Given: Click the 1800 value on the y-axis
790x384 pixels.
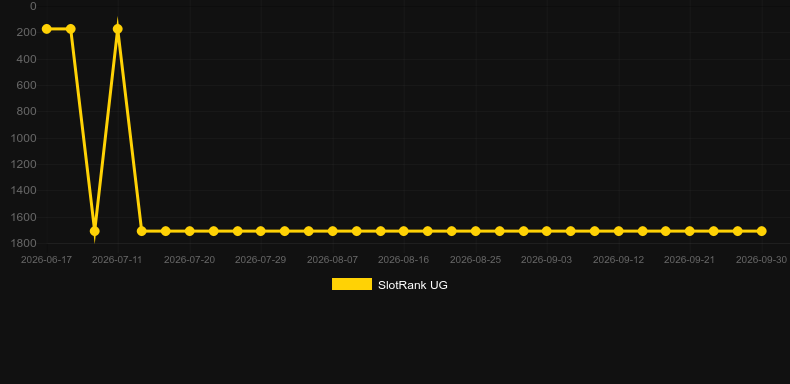Looking at the screenshot, I should coord(24,243).
